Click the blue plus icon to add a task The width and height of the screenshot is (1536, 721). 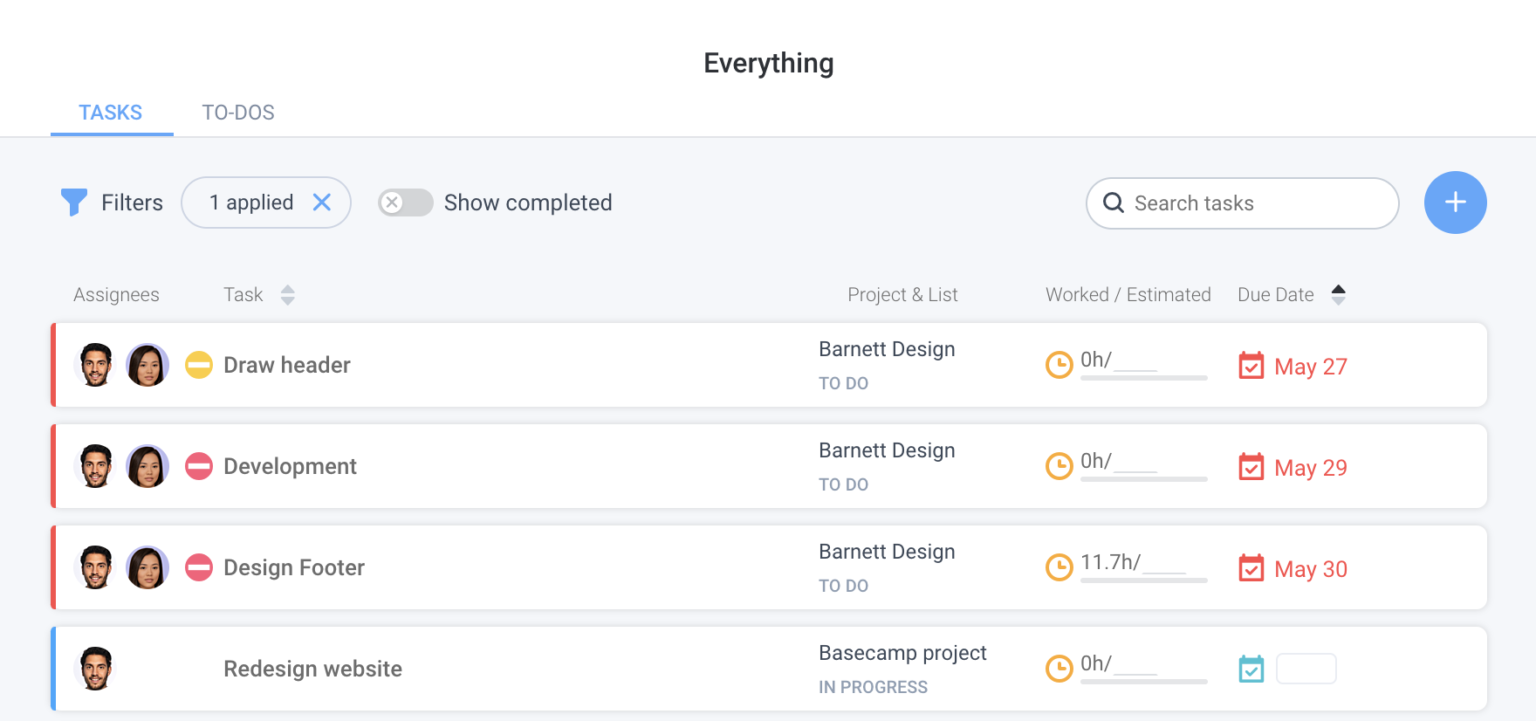1455,202
